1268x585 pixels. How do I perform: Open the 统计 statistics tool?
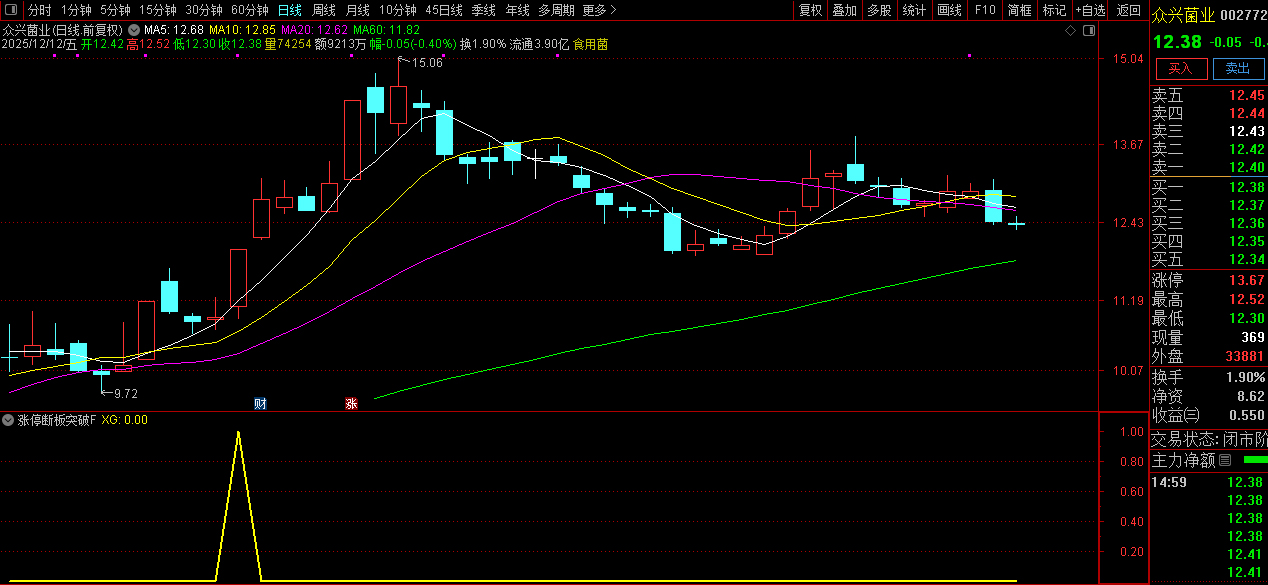tap(914, 10)
